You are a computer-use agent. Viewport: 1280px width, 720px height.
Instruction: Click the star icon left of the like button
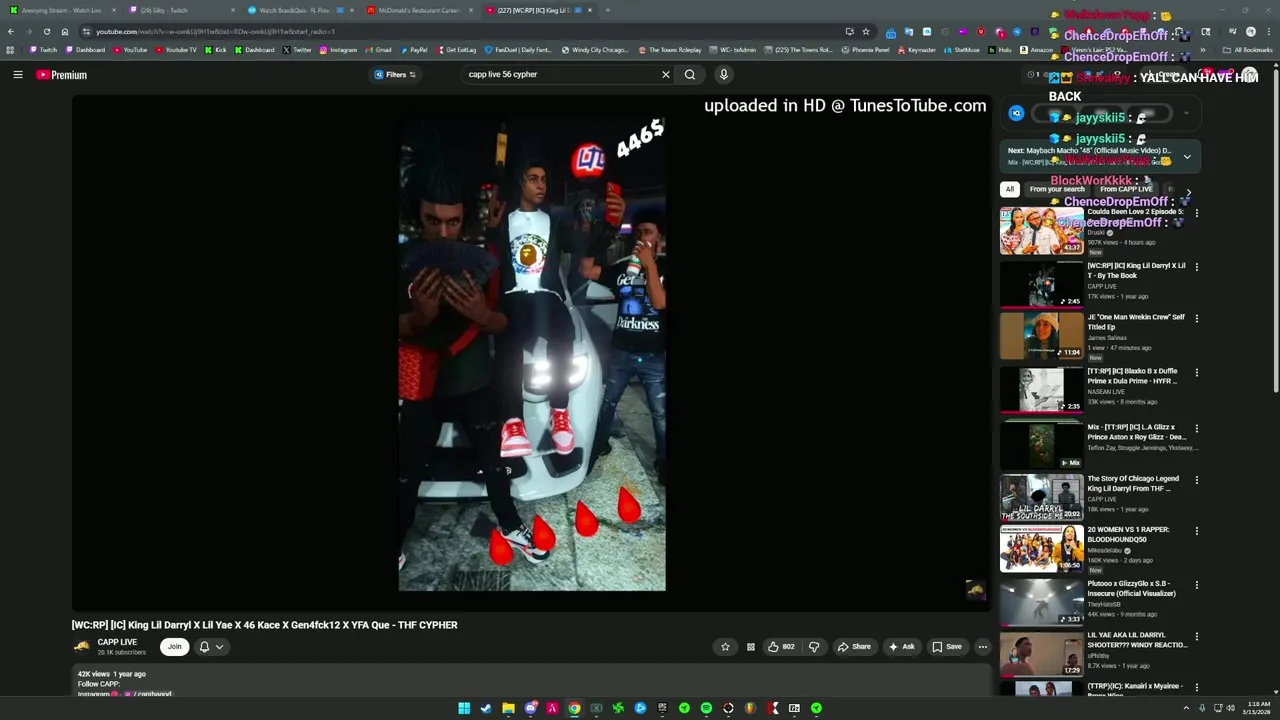[725, 646]
